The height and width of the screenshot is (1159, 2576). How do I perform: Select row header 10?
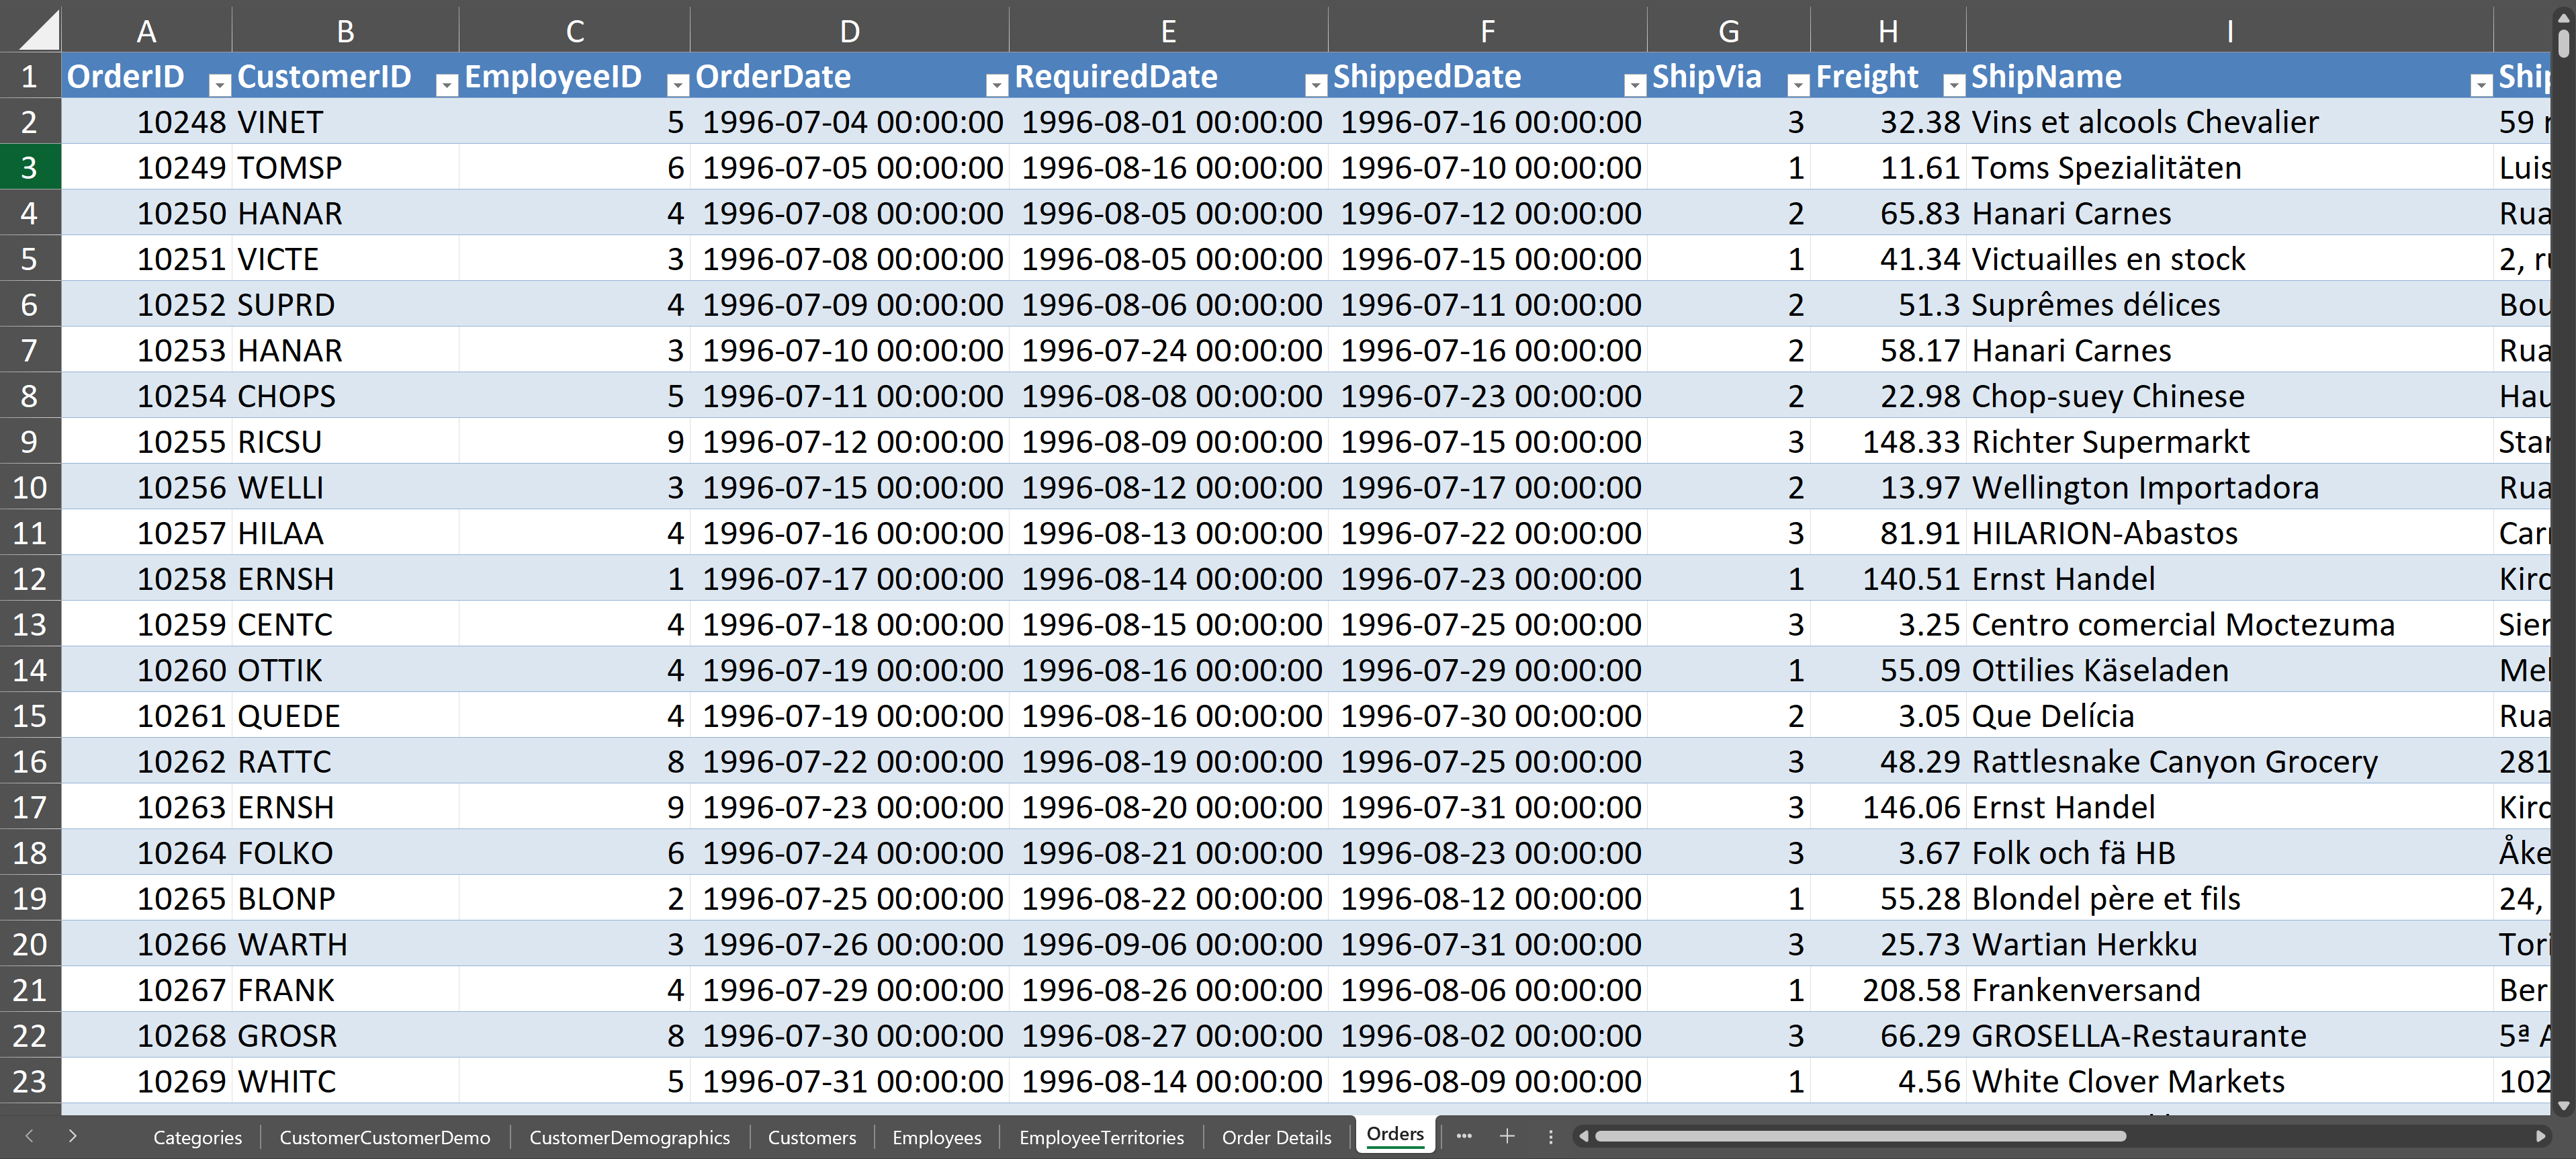(30, 487)
